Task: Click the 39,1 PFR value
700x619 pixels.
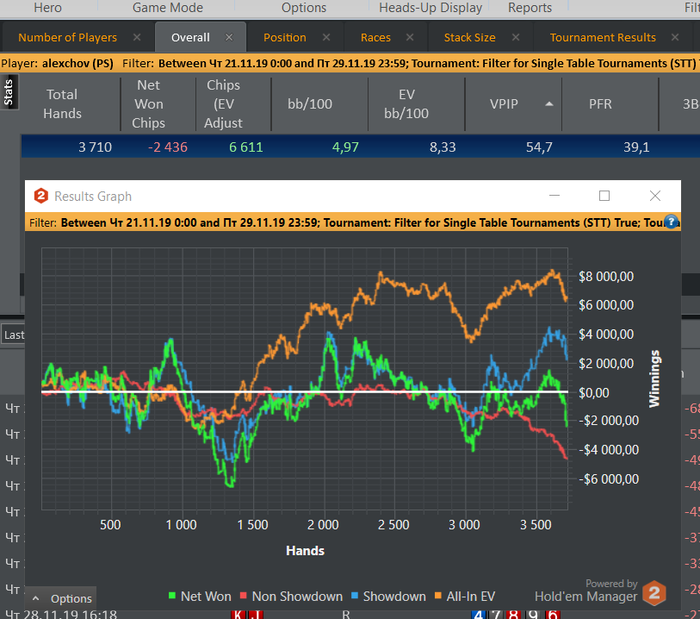Action: click(x=636, y=147)
